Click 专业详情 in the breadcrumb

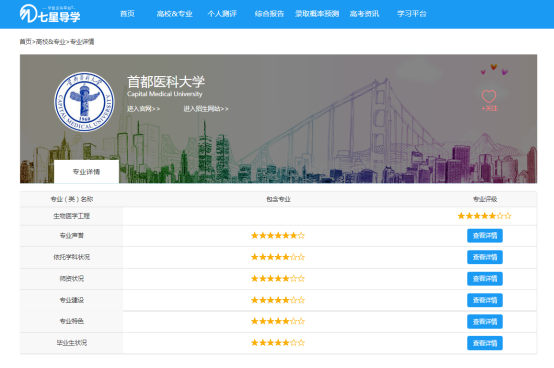pos(82,42)
